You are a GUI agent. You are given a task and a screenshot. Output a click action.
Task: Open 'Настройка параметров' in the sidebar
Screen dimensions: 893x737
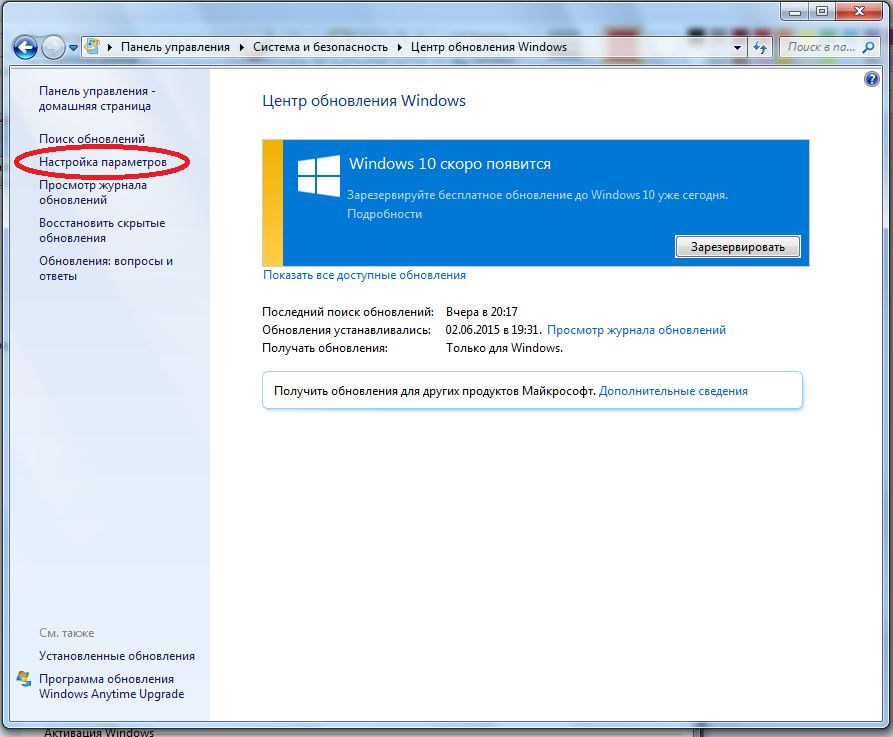pyautogui.click(x=102, y=161)
